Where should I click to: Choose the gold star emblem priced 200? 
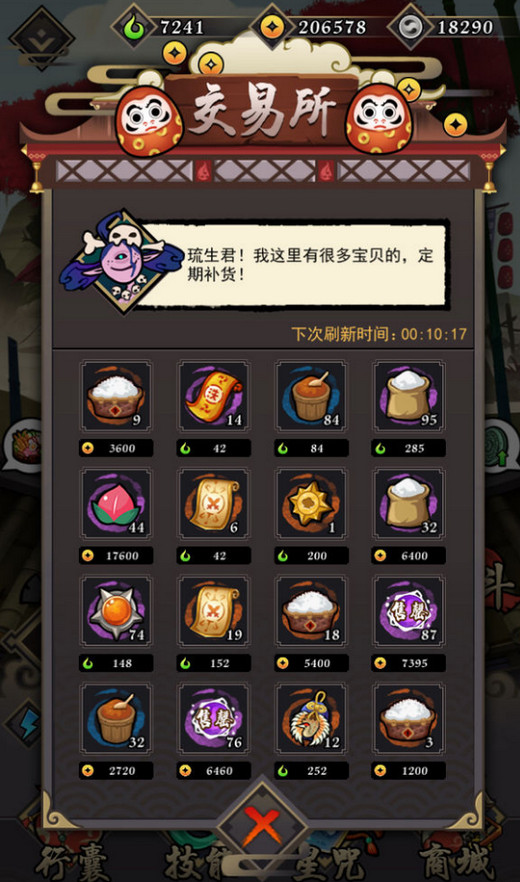(311, 504)
